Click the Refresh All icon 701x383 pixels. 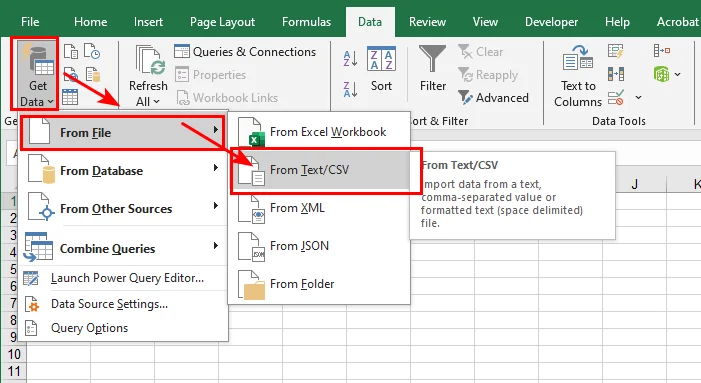(x=150, y=61)
